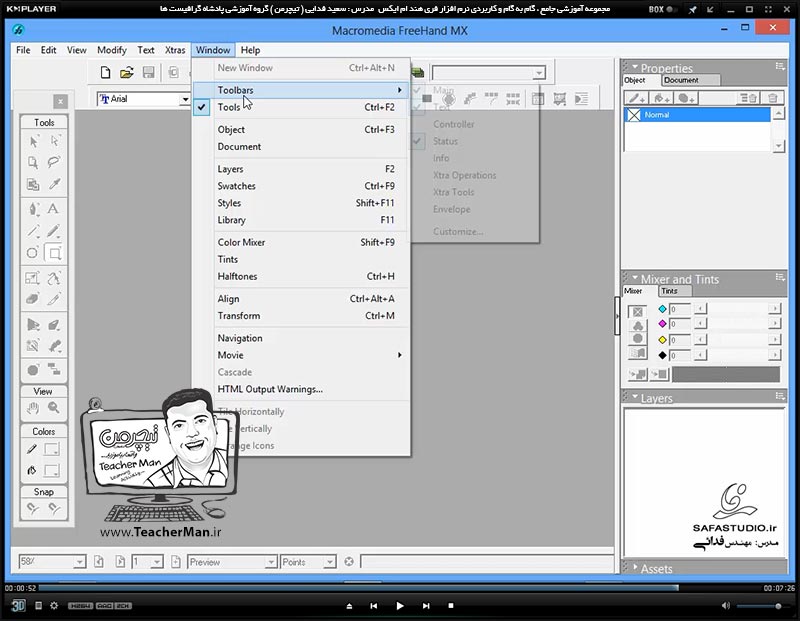Click the trash icon in Properties panel

(x=773, y=98)
